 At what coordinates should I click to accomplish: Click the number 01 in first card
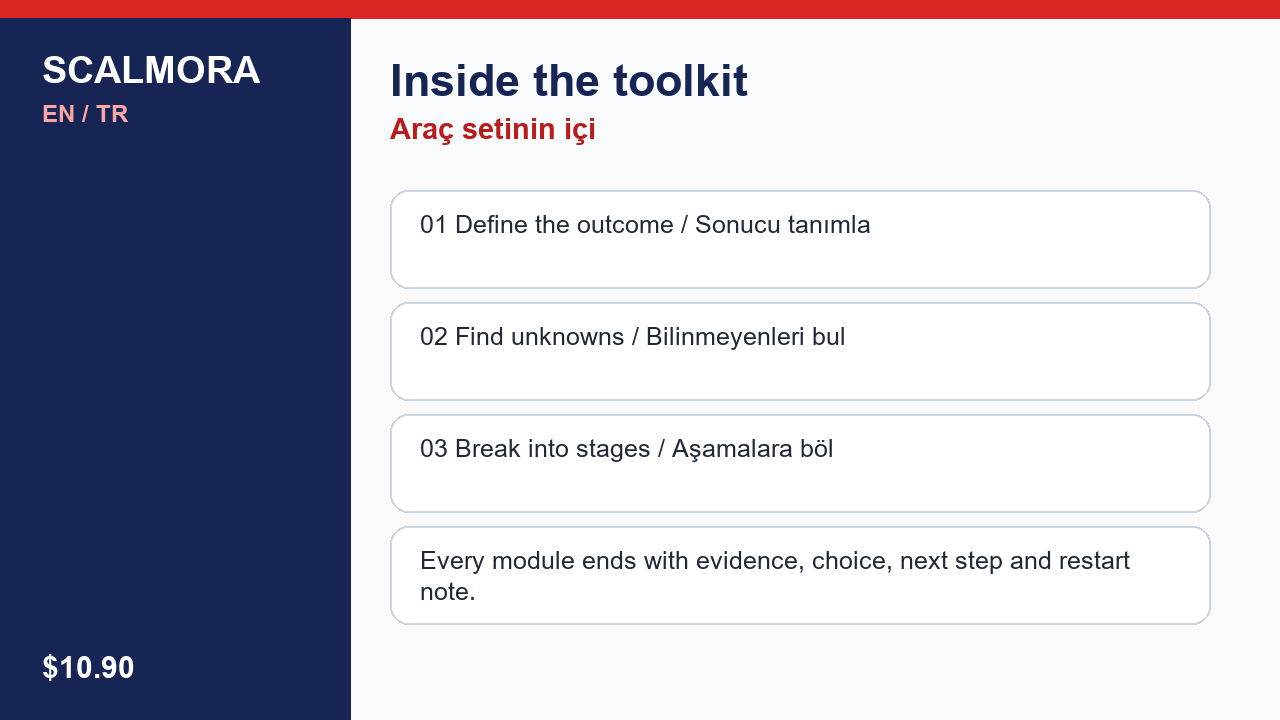[x=434, y=225]
